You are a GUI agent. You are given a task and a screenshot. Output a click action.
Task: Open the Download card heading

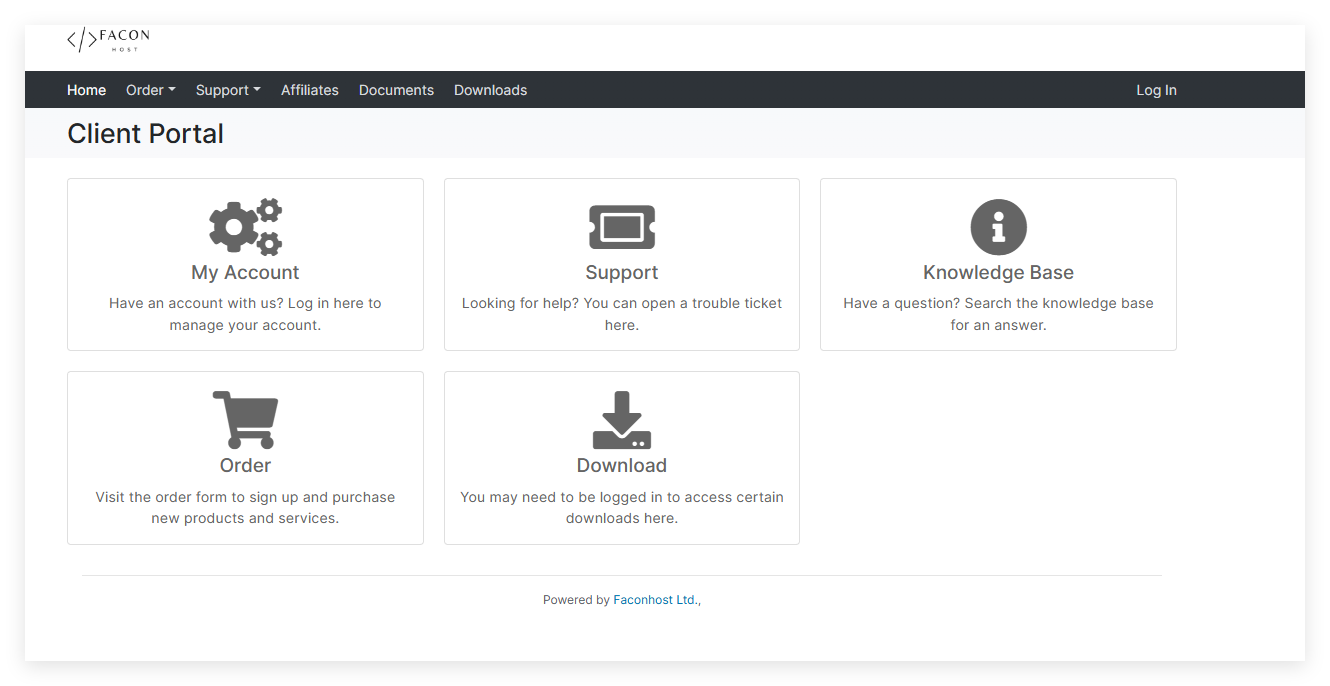tap(622, 466)
